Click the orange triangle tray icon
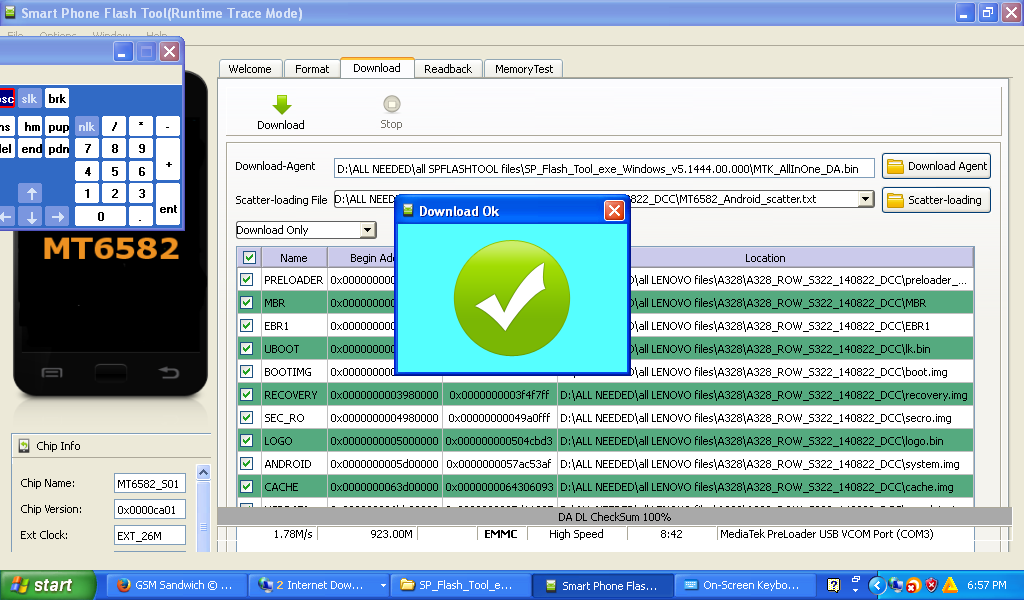The height and width of the screenshot is (600, 1024). [950, 585]
